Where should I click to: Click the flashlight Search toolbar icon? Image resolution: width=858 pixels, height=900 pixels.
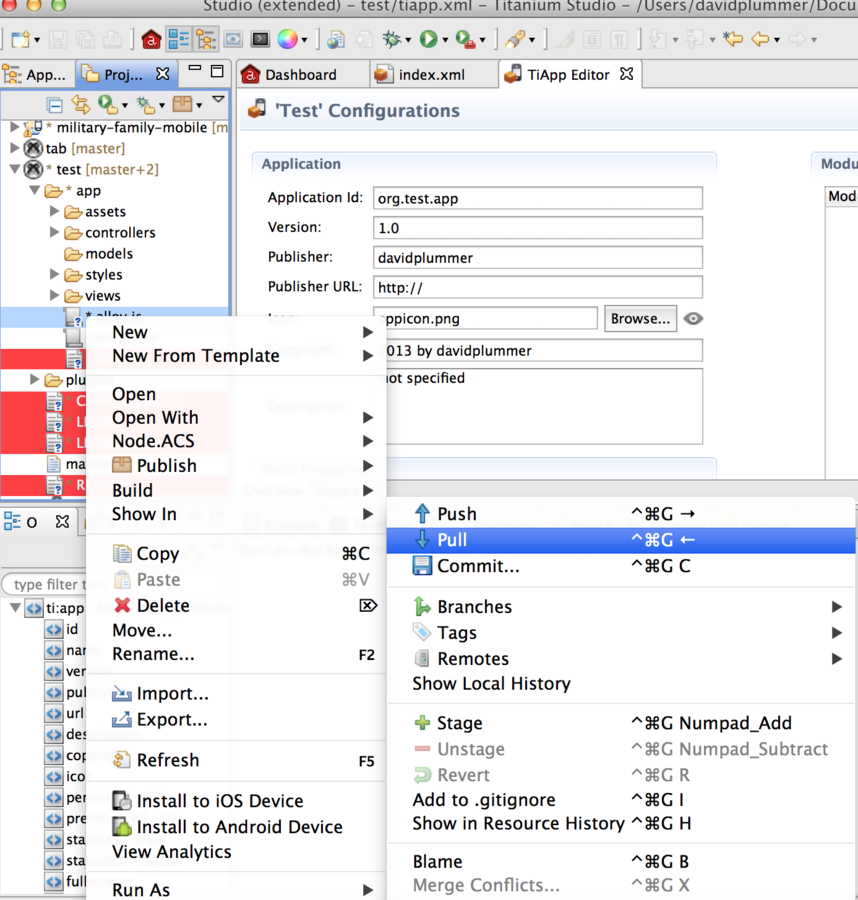pyautogui.click(x=515, y=40)
